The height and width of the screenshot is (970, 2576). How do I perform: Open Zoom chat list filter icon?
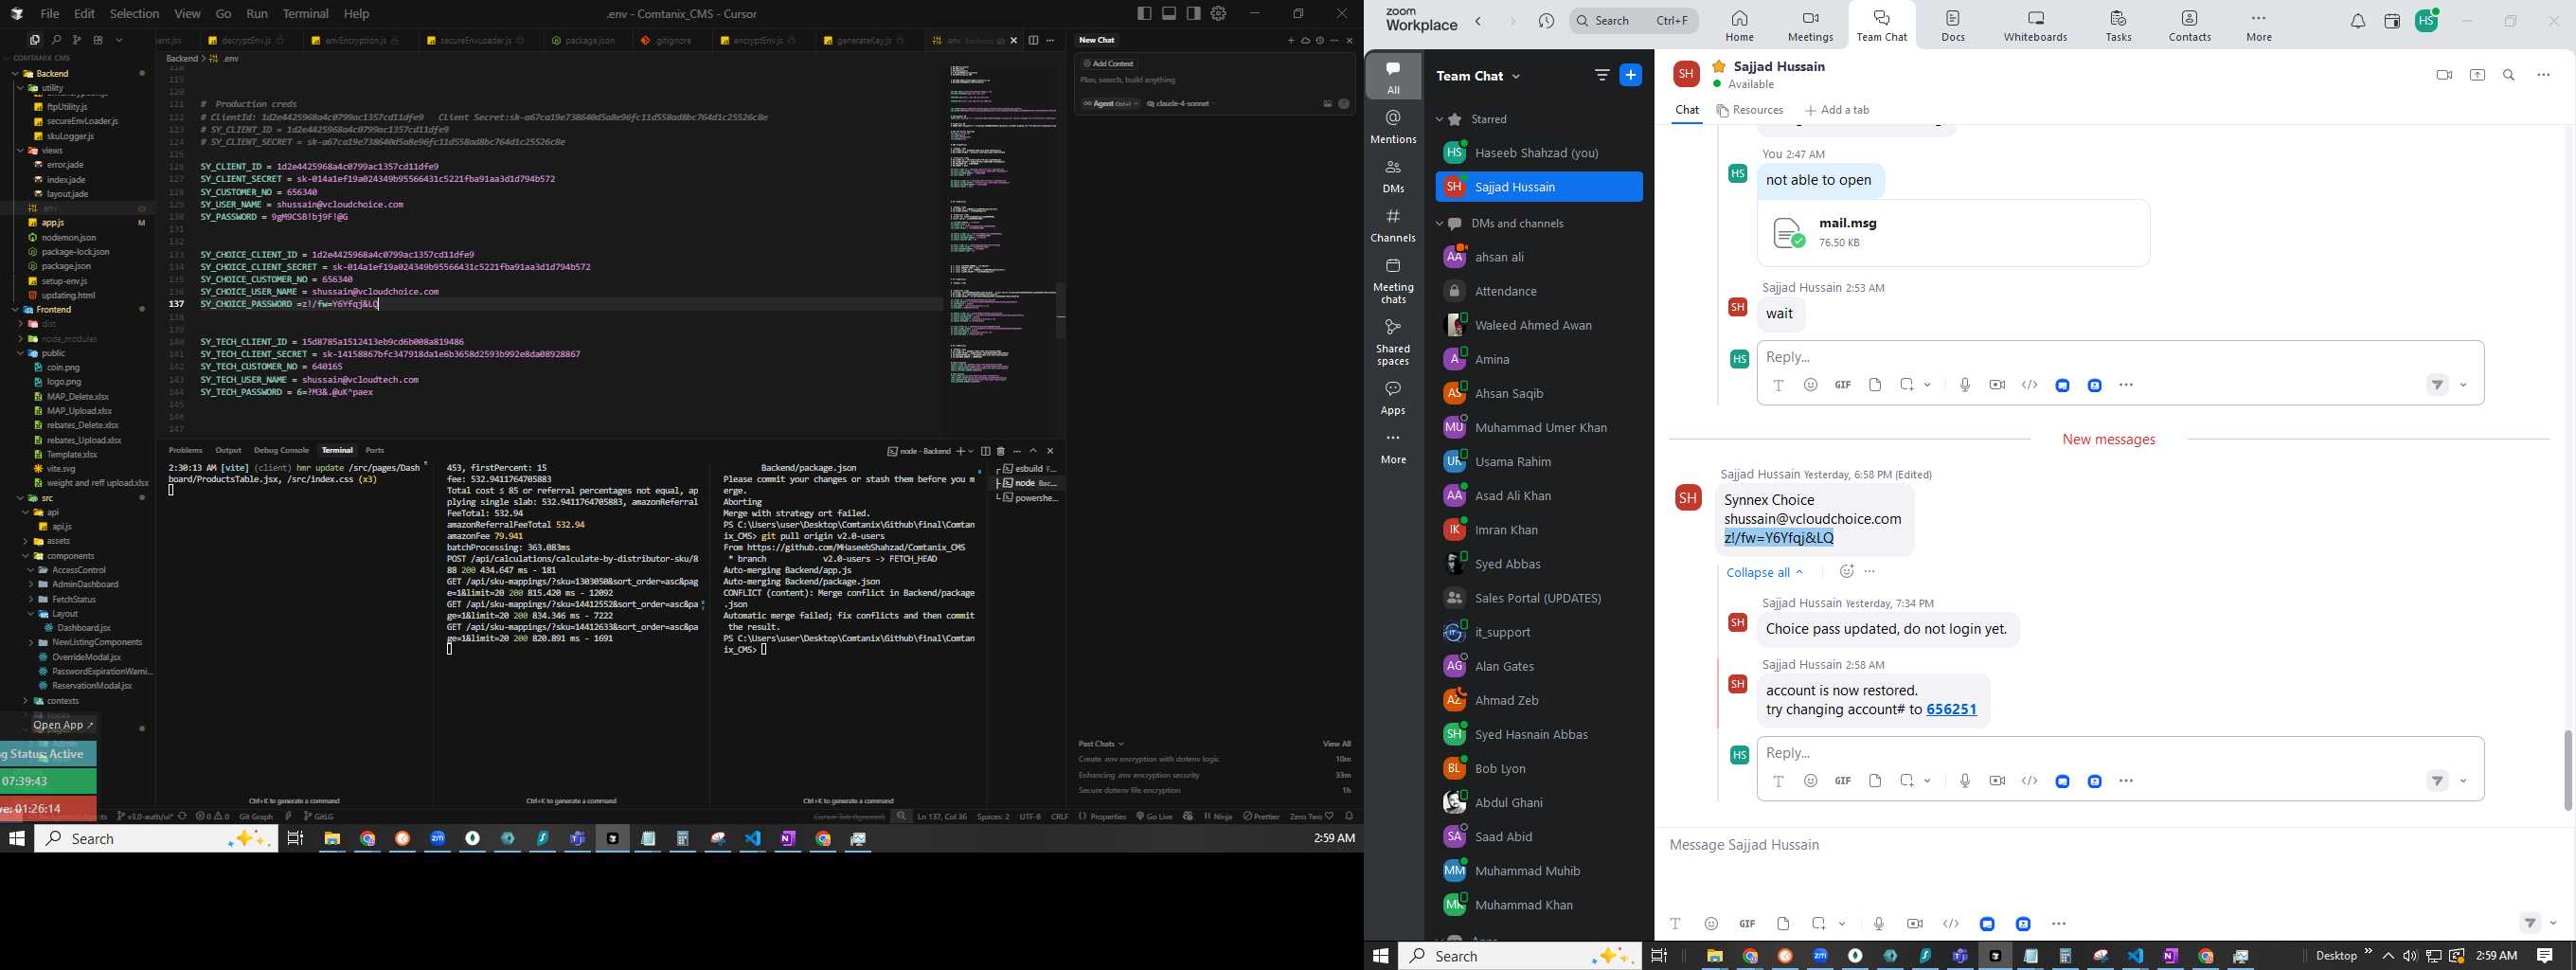(1601, 76)
